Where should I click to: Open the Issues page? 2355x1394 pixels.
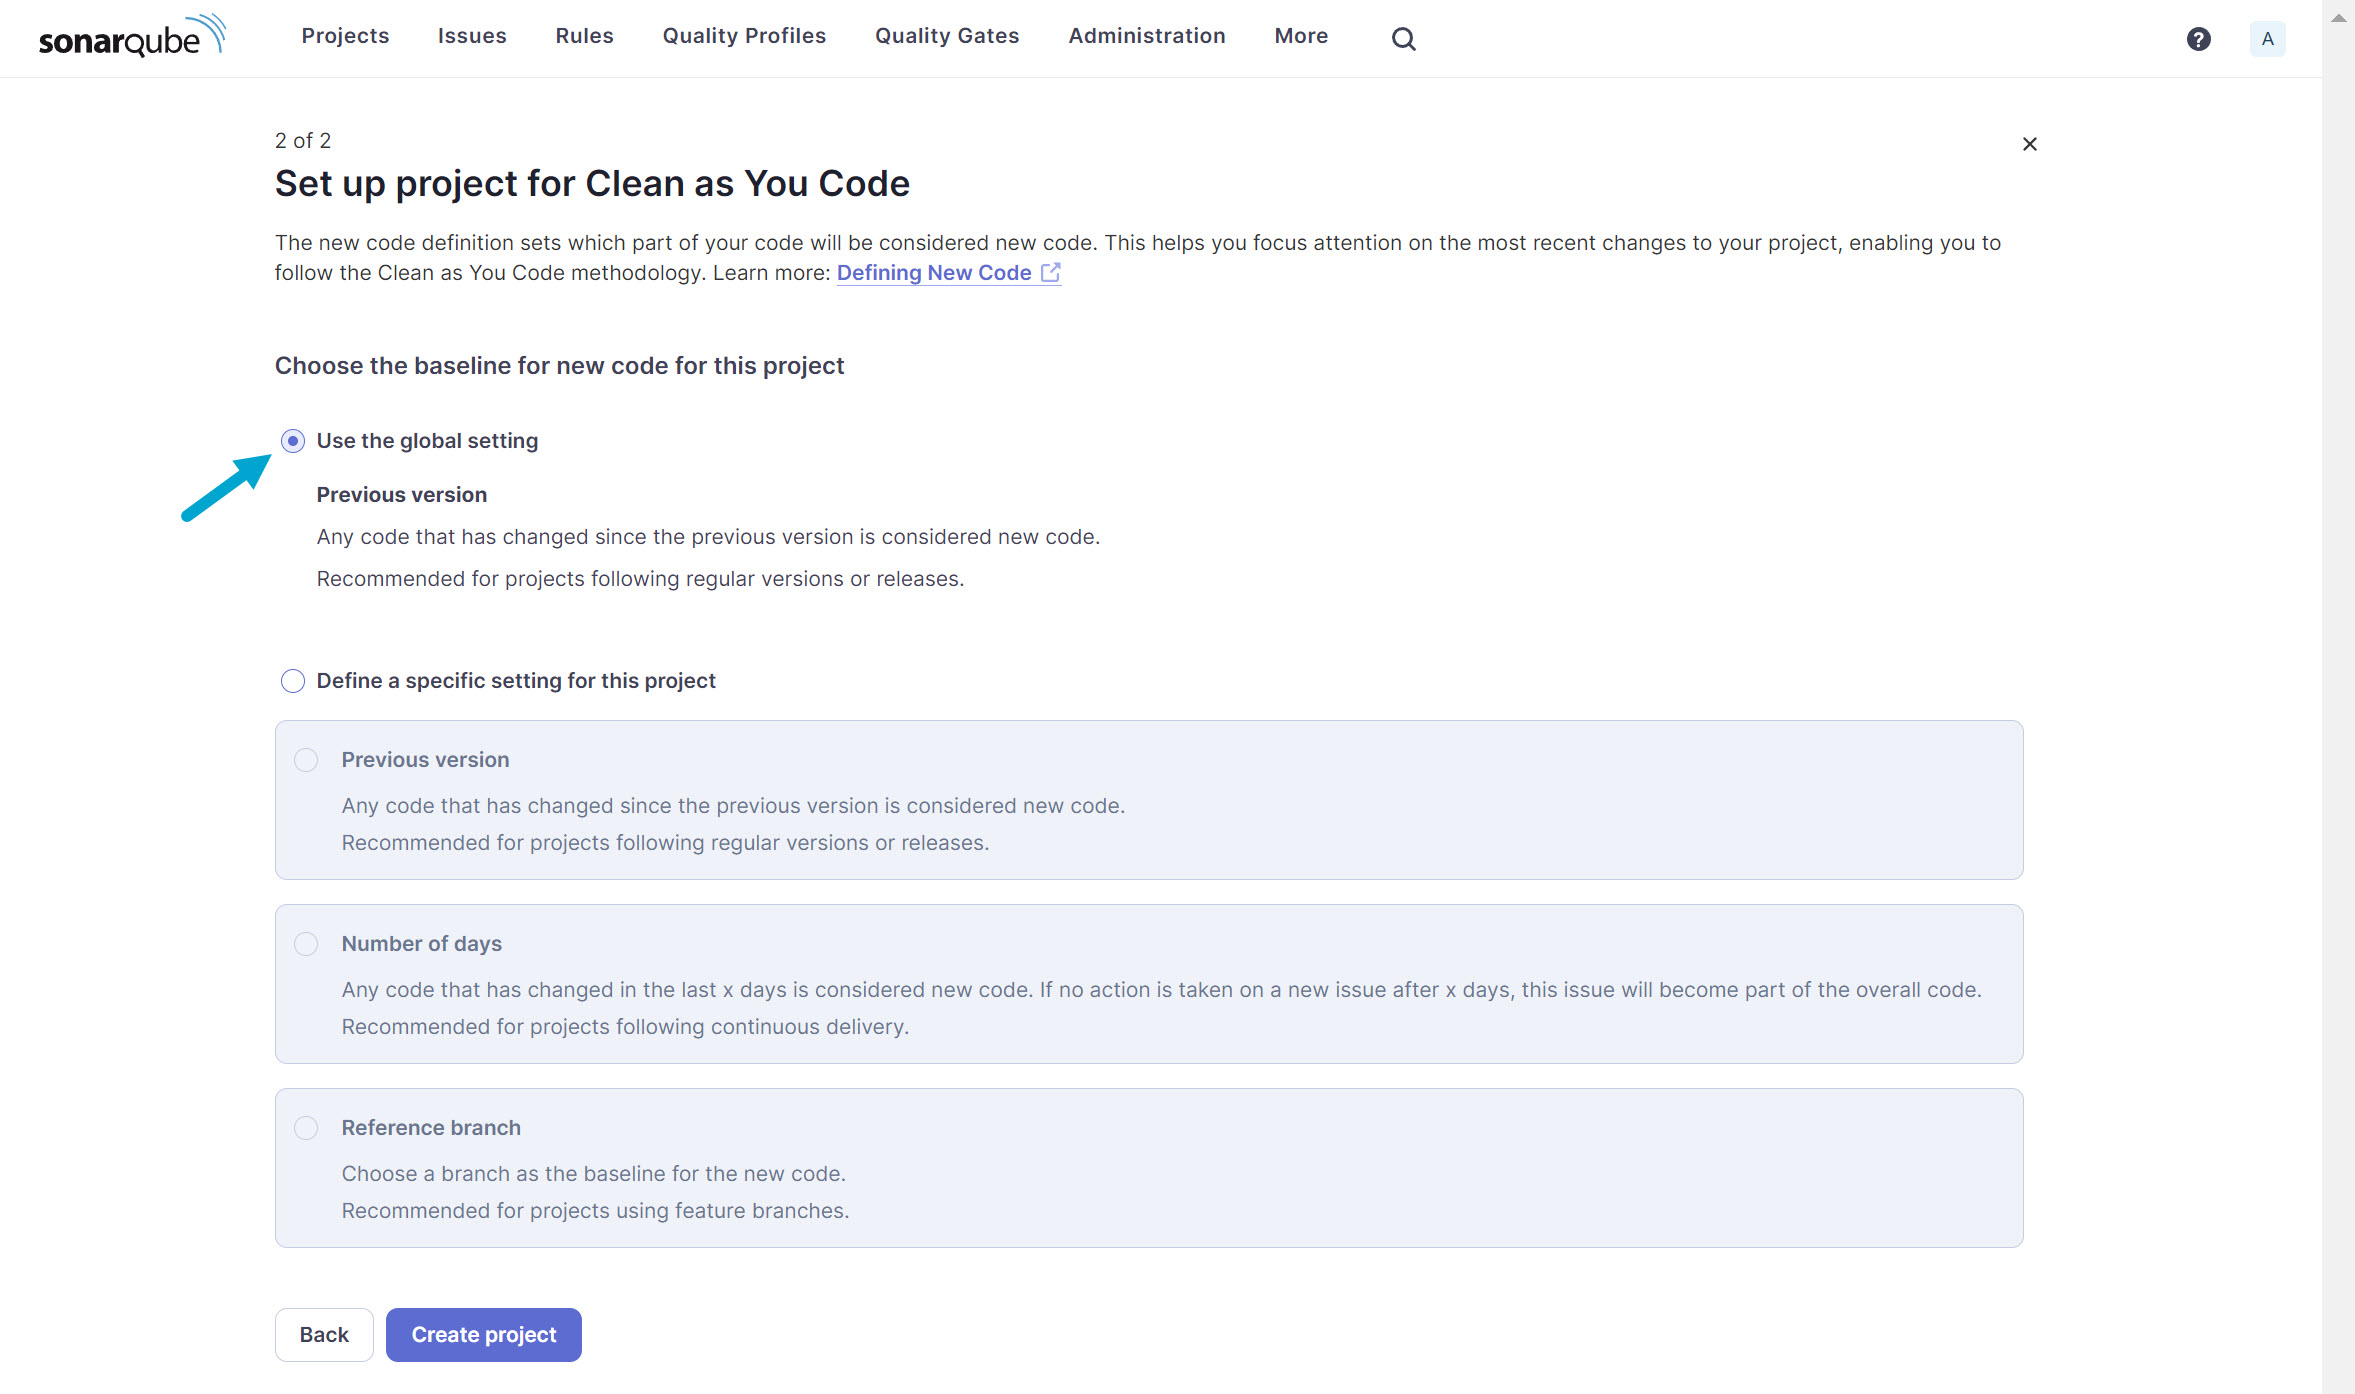pyautogui.click(x=472, y=36)
